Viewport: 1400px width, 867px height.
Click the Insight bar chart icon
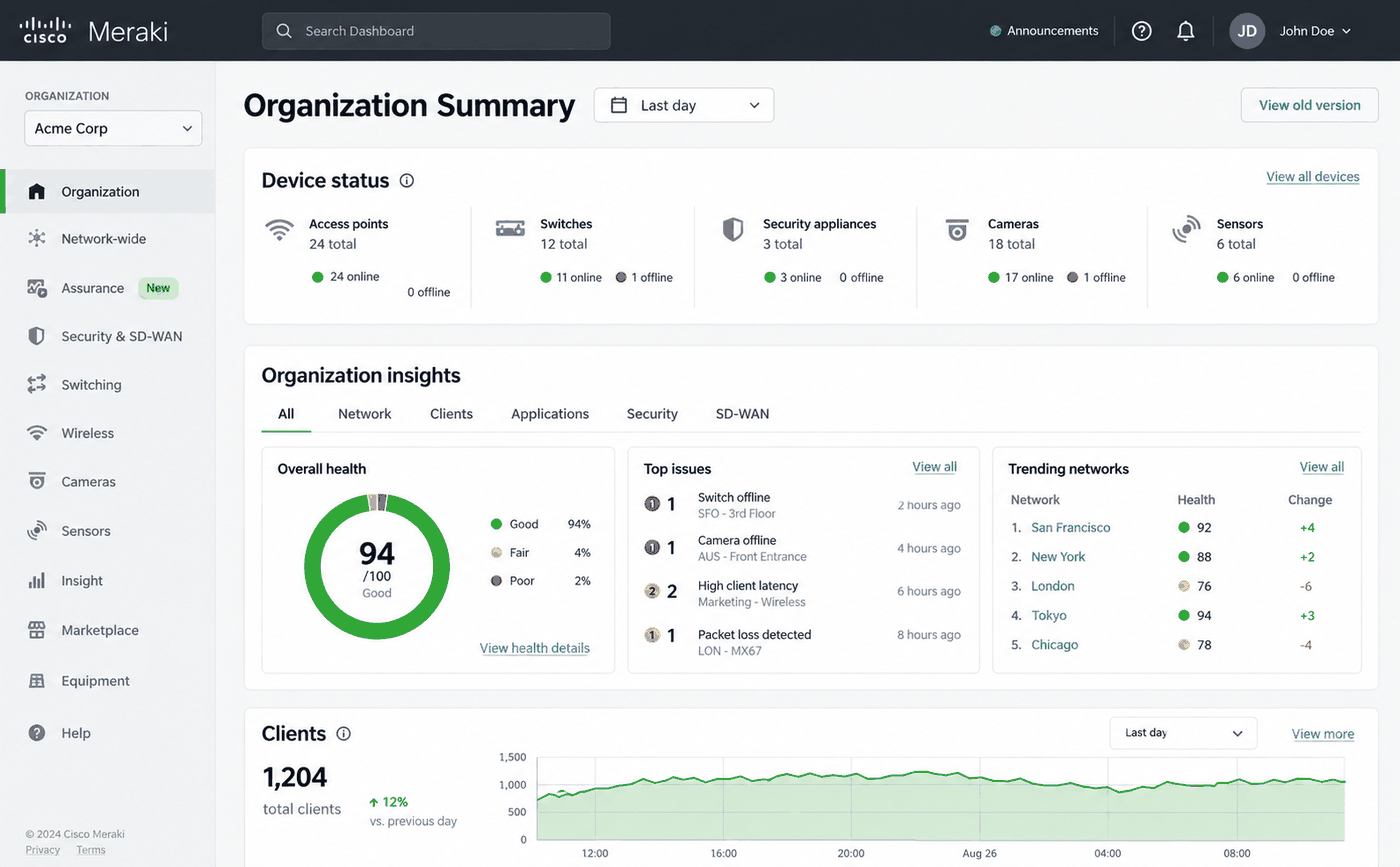[37, 580]
